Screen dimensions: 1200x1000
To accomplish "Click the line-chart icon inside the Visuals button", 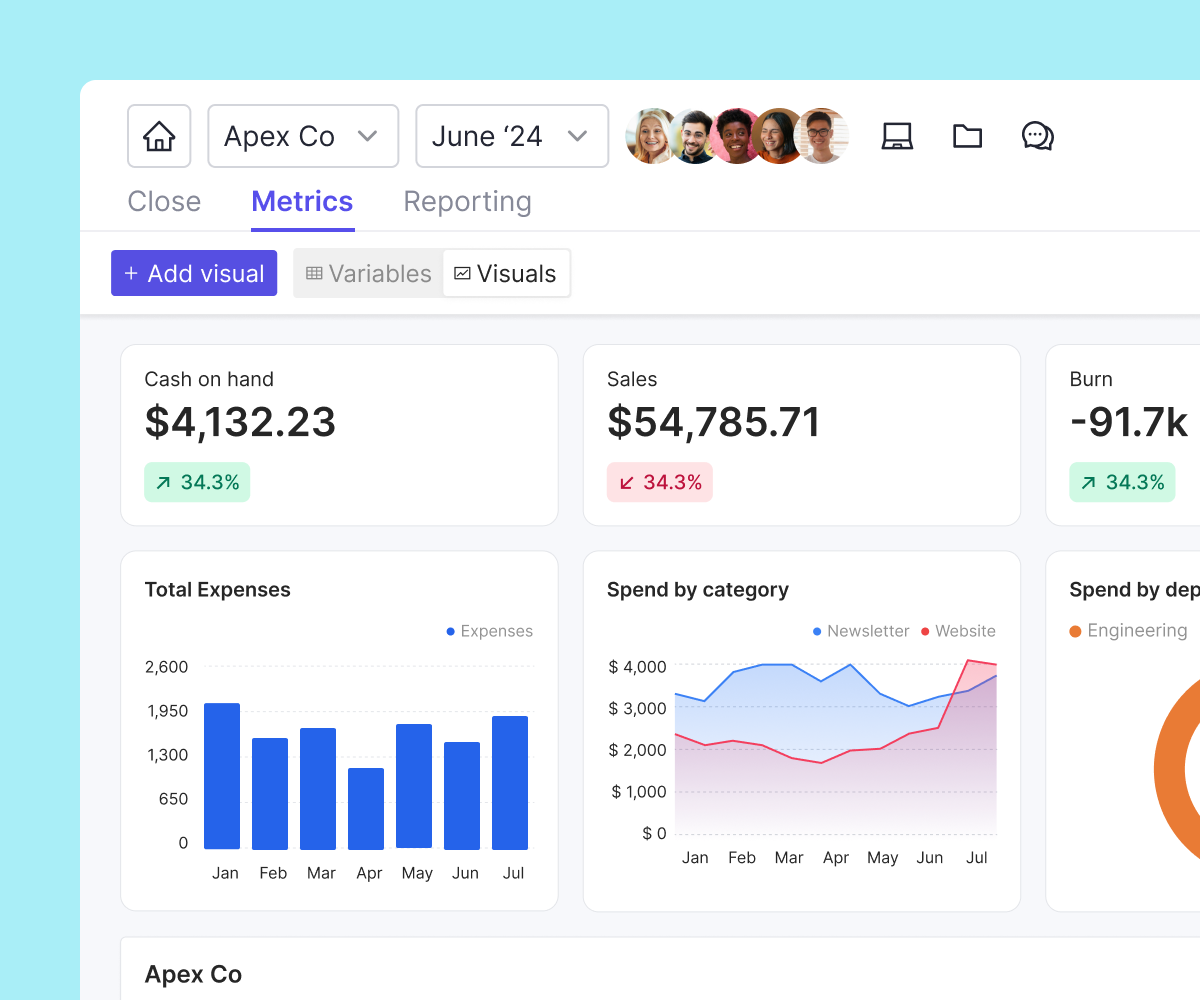I will [462, 272].
